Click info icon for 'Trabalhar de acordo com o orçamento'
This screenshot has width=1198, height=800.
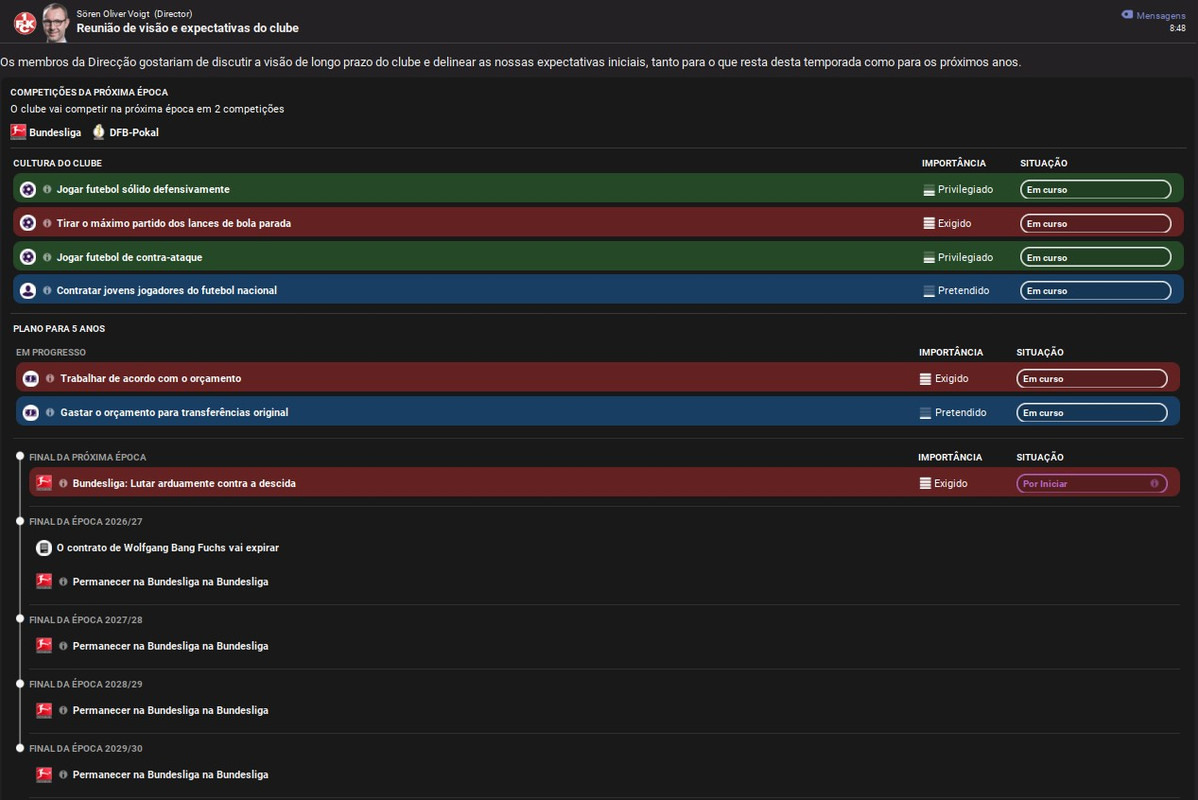click(x=50, y=378)
